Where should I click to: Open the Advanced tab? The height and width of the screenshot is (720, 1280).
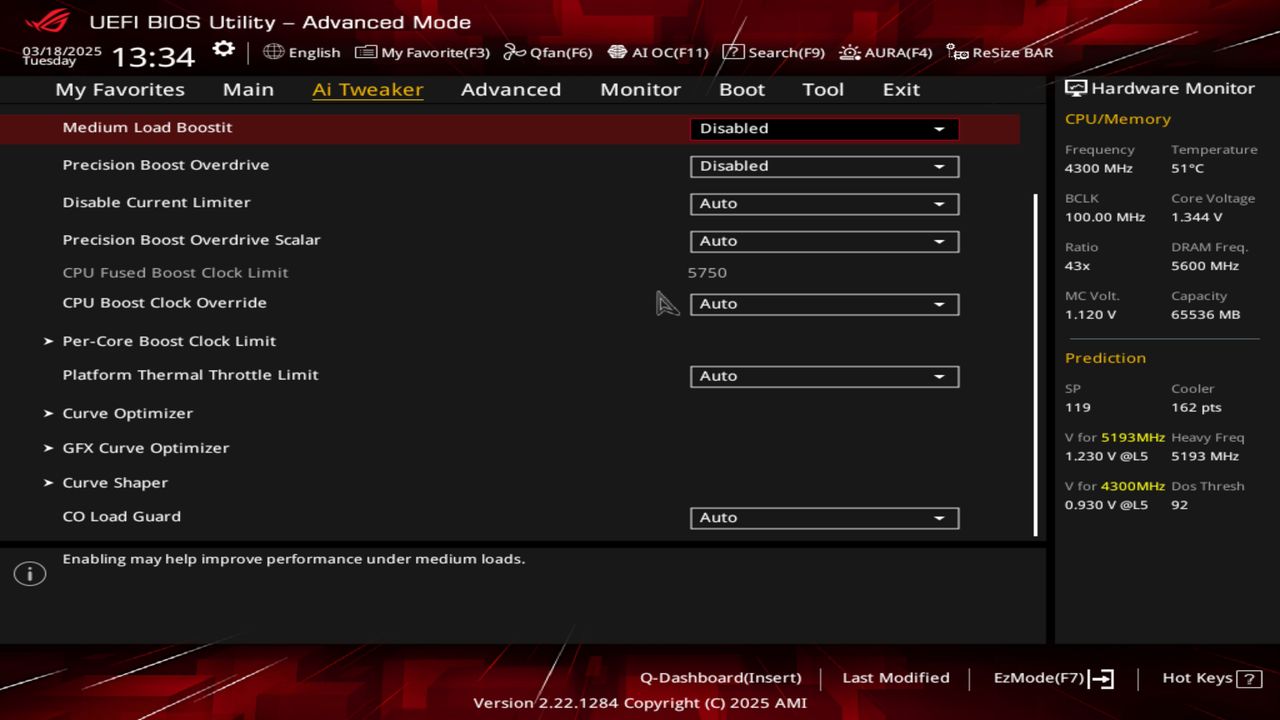pyautogui.click(x=511, y=89)
